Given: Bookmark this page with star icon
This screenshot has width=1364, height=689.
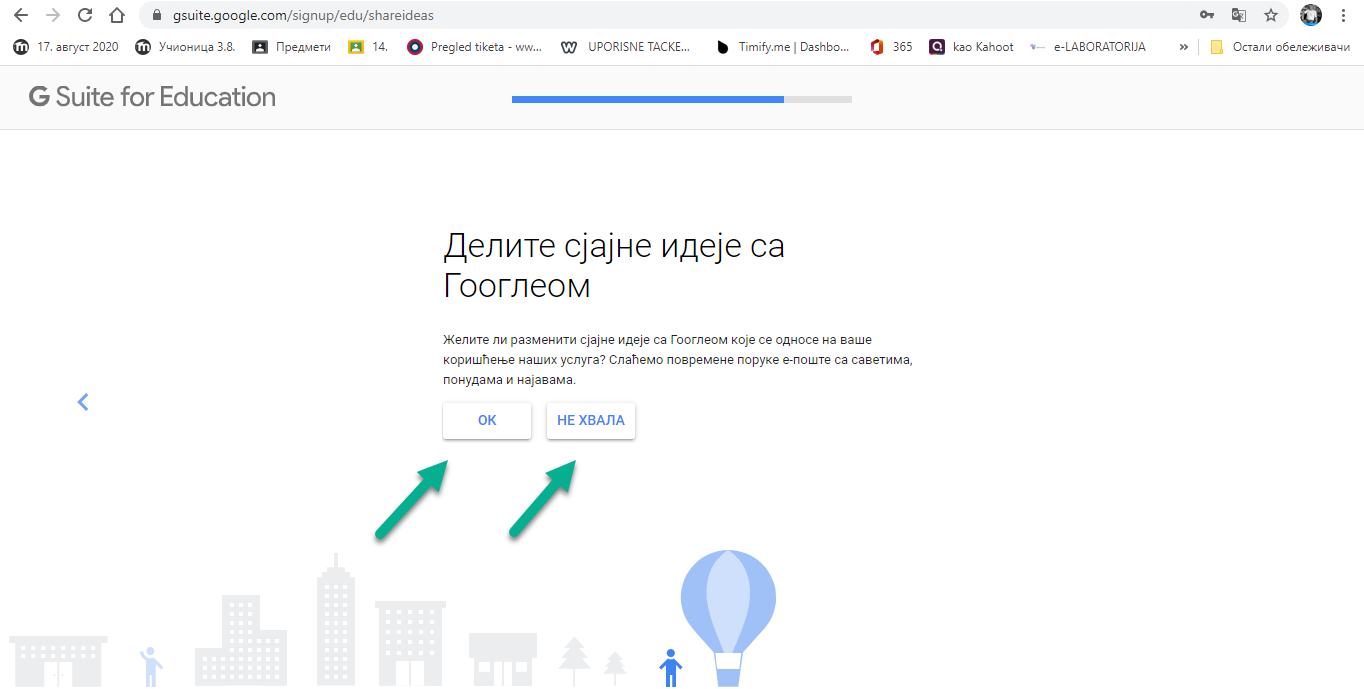Looking at the screenshot, I should click(x=1271, y=15).
